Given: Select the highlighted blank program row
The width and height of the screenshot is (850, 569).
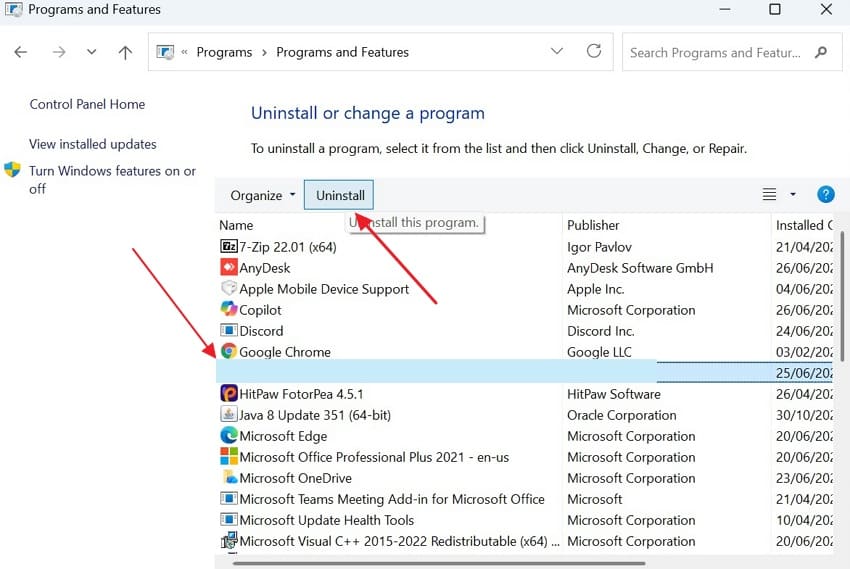Looking at the screenshot, I should pyautogui.click(x=524, y=373).
